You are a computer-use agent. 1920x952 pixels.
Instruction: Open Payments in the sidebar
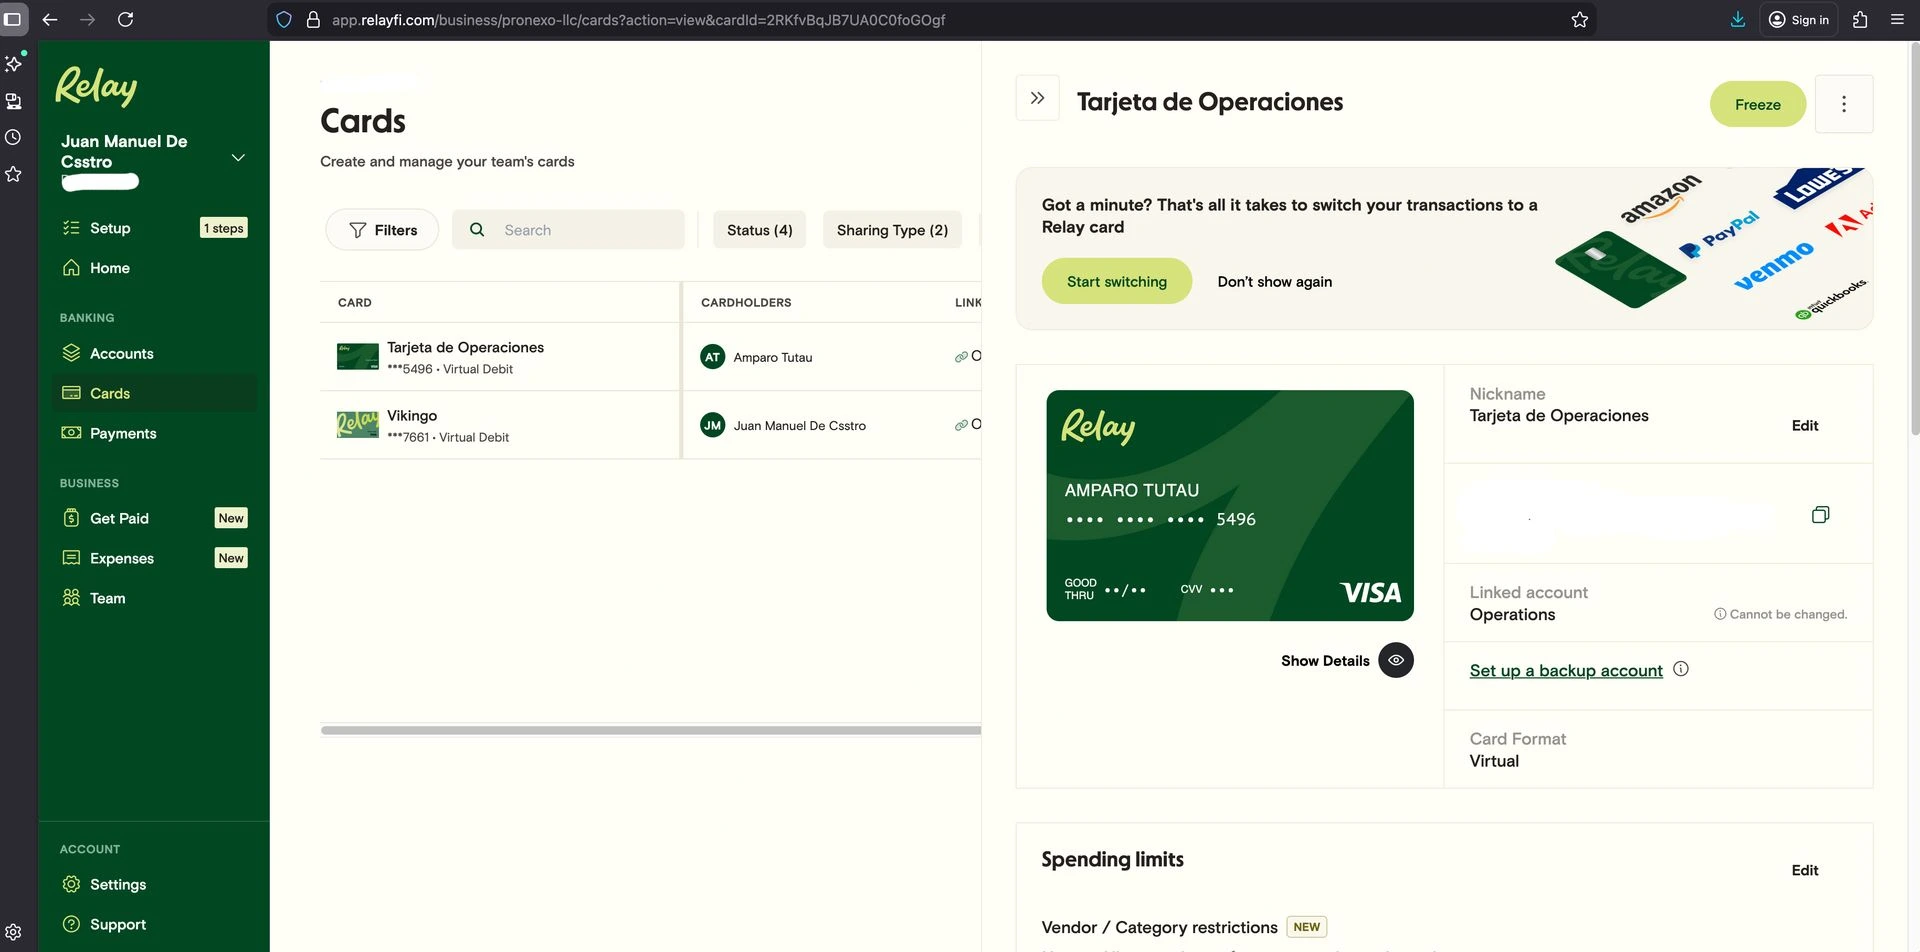click(123, 434)
